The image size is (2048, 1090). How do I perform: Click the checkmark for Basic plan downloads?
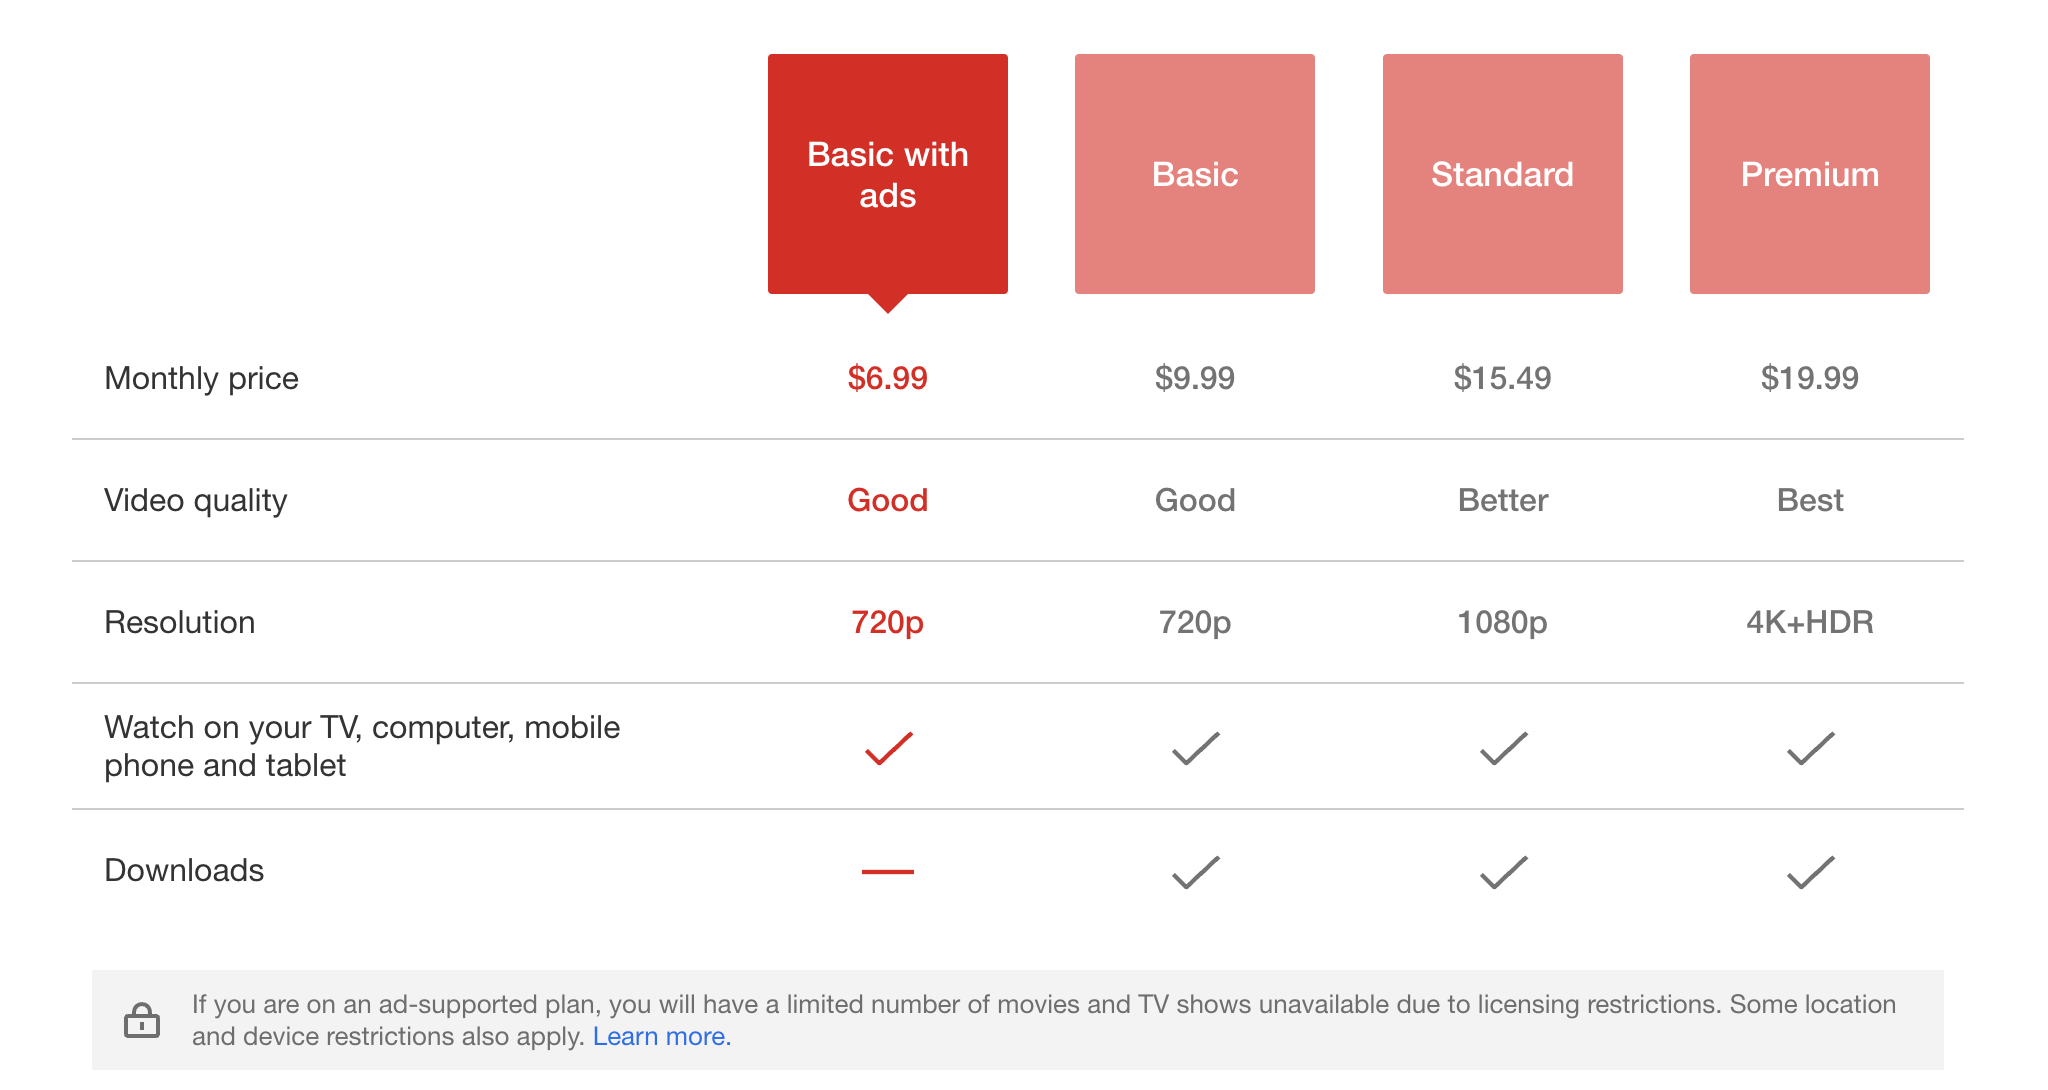1194,872
